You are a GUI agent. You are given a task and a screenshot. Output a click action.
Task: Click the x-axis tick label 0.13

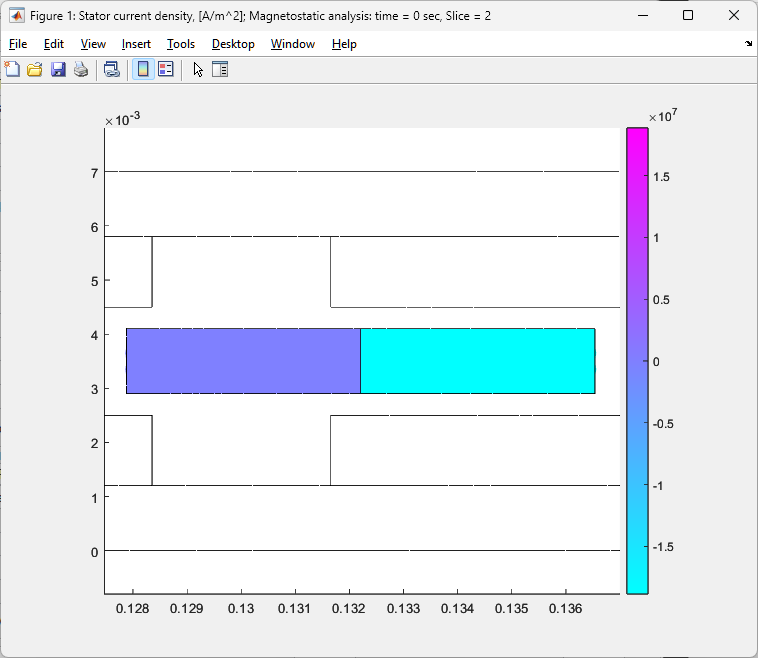coord(241,609)
